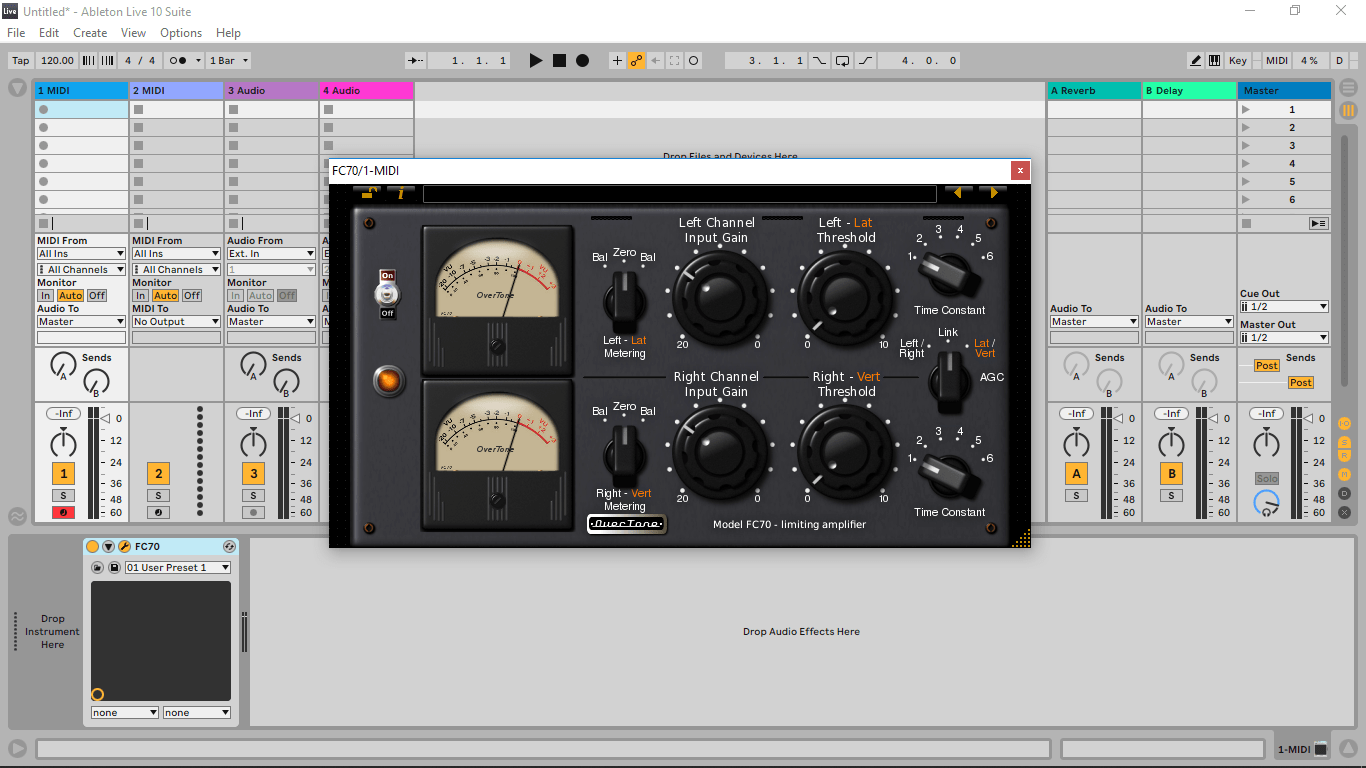This screenshot has width=1366, height=768.
Task: Toggle Draw Mode pencil icon
Action: pyautogui.click(x=1196, y=61)
